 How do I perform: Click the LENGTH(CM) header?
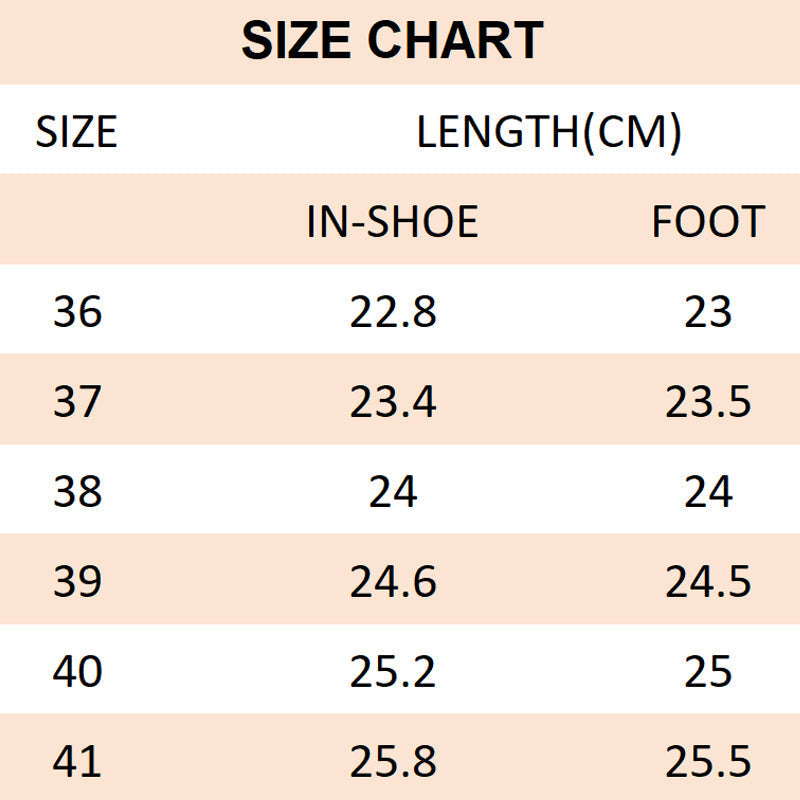pos(549,132)
